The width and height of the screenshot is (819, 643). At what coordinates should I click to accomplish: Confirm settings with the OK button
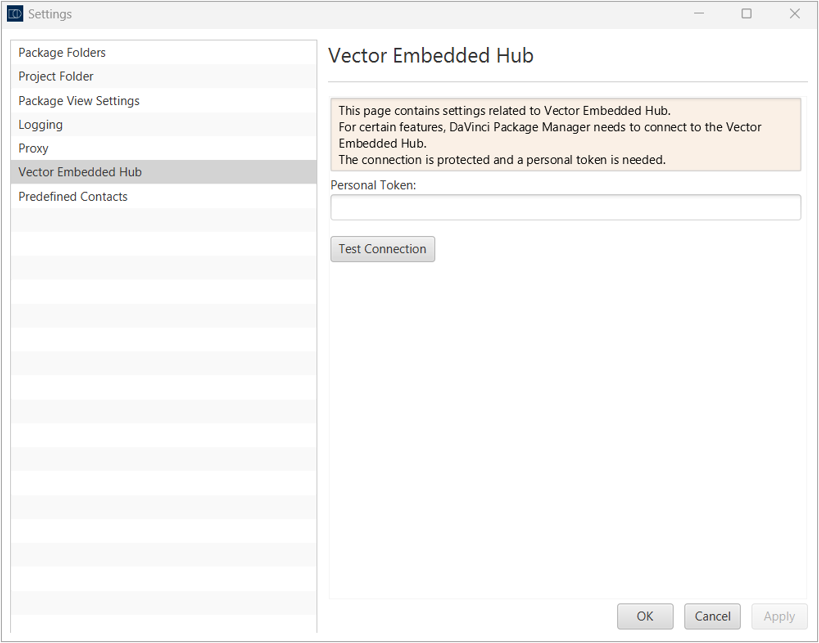tap(645, 616)
